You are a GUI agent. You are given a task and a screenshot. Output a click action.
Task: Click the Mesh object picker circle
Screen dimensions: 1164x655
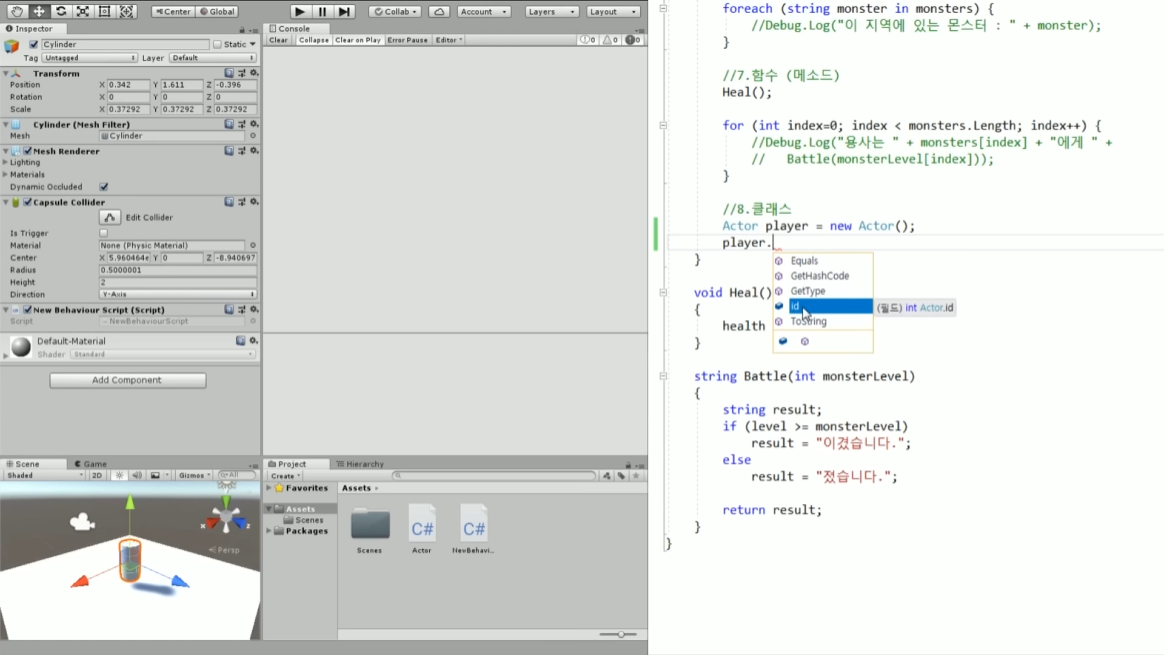coord(253,136)
